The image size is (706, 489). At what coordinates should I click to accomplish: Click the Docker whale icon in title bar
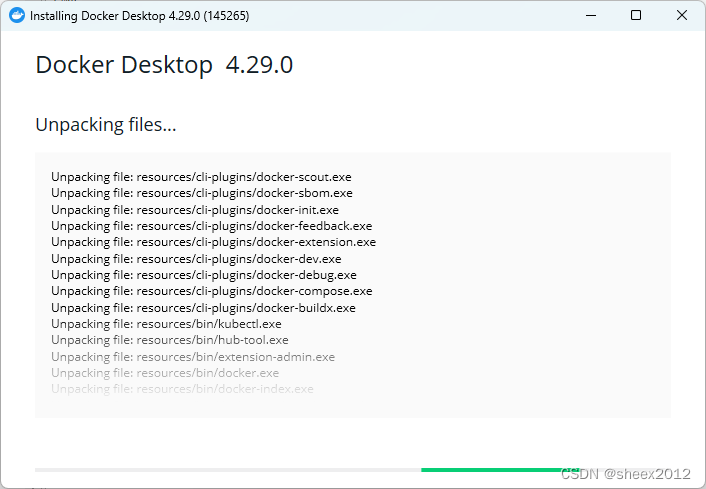17,15
